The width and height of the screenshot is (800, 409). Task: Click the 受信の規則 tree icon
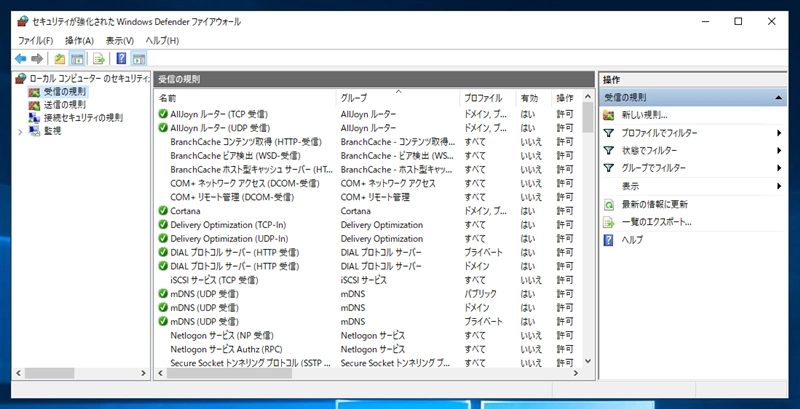coord(34,92)
